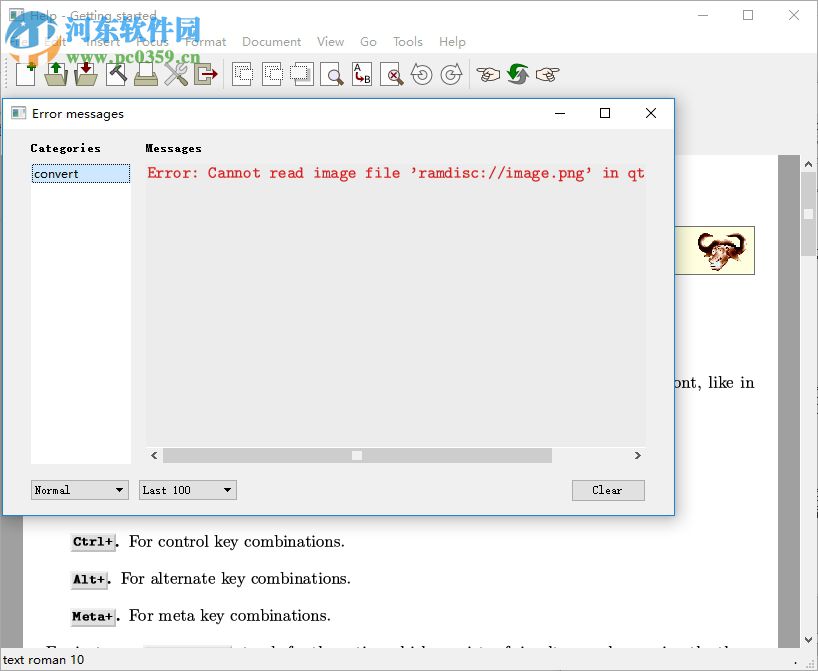Viewport: 818px width, 671px height.
Task: Create a new document
Action: 23,74
